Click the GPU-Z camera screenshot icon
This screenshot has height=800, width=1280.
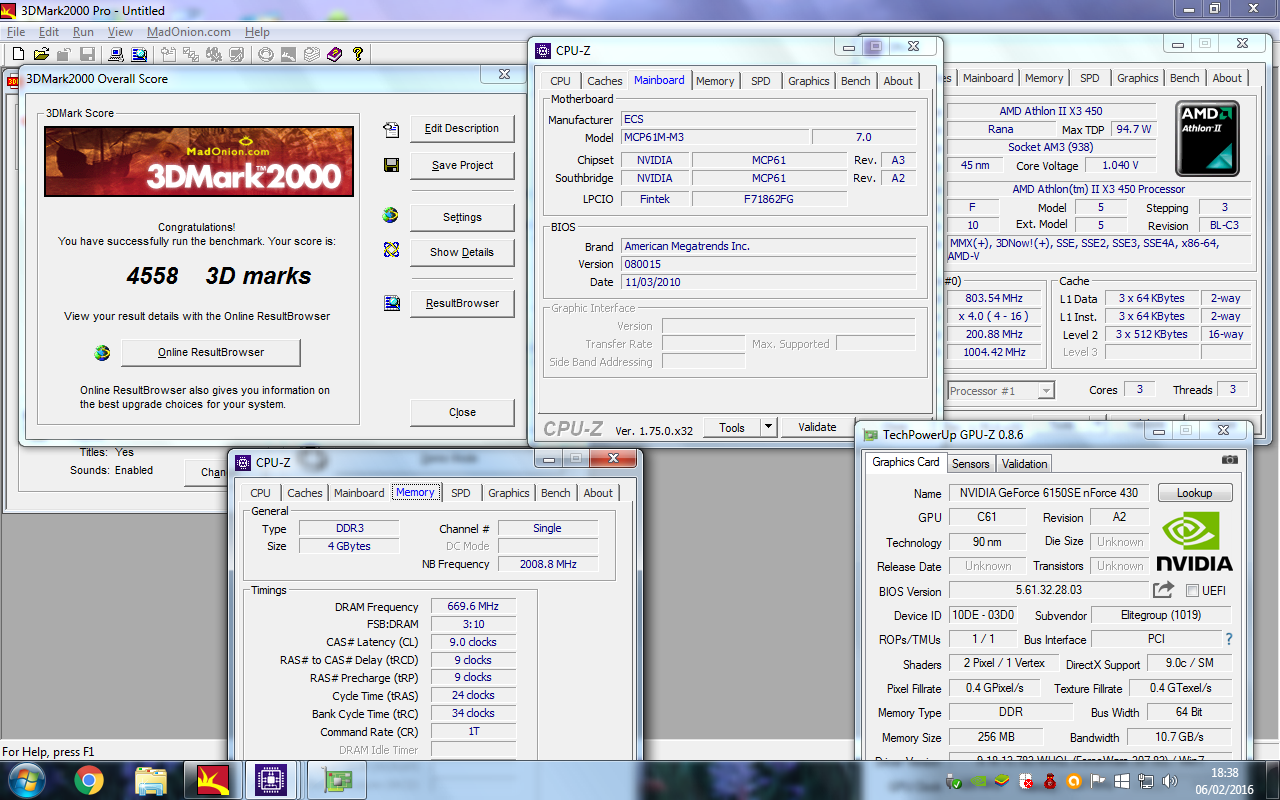1230,460
